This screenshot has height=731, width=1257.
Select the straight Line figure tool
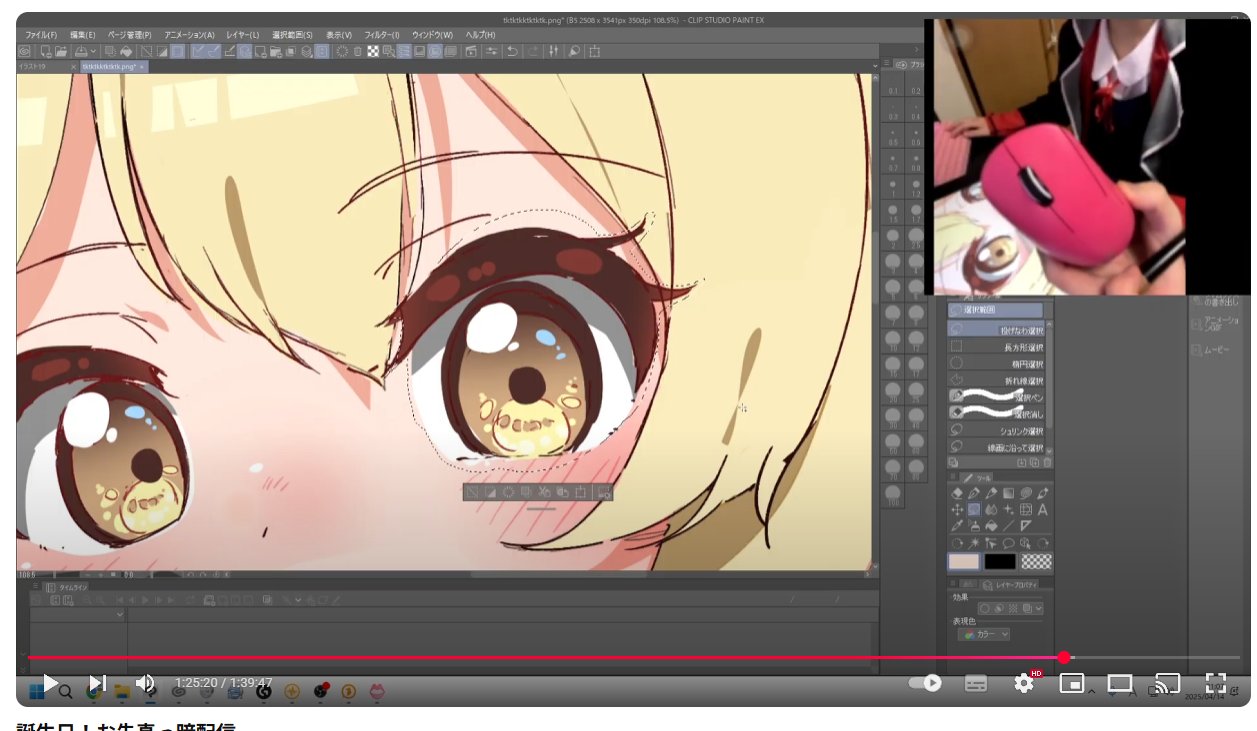1008,525
